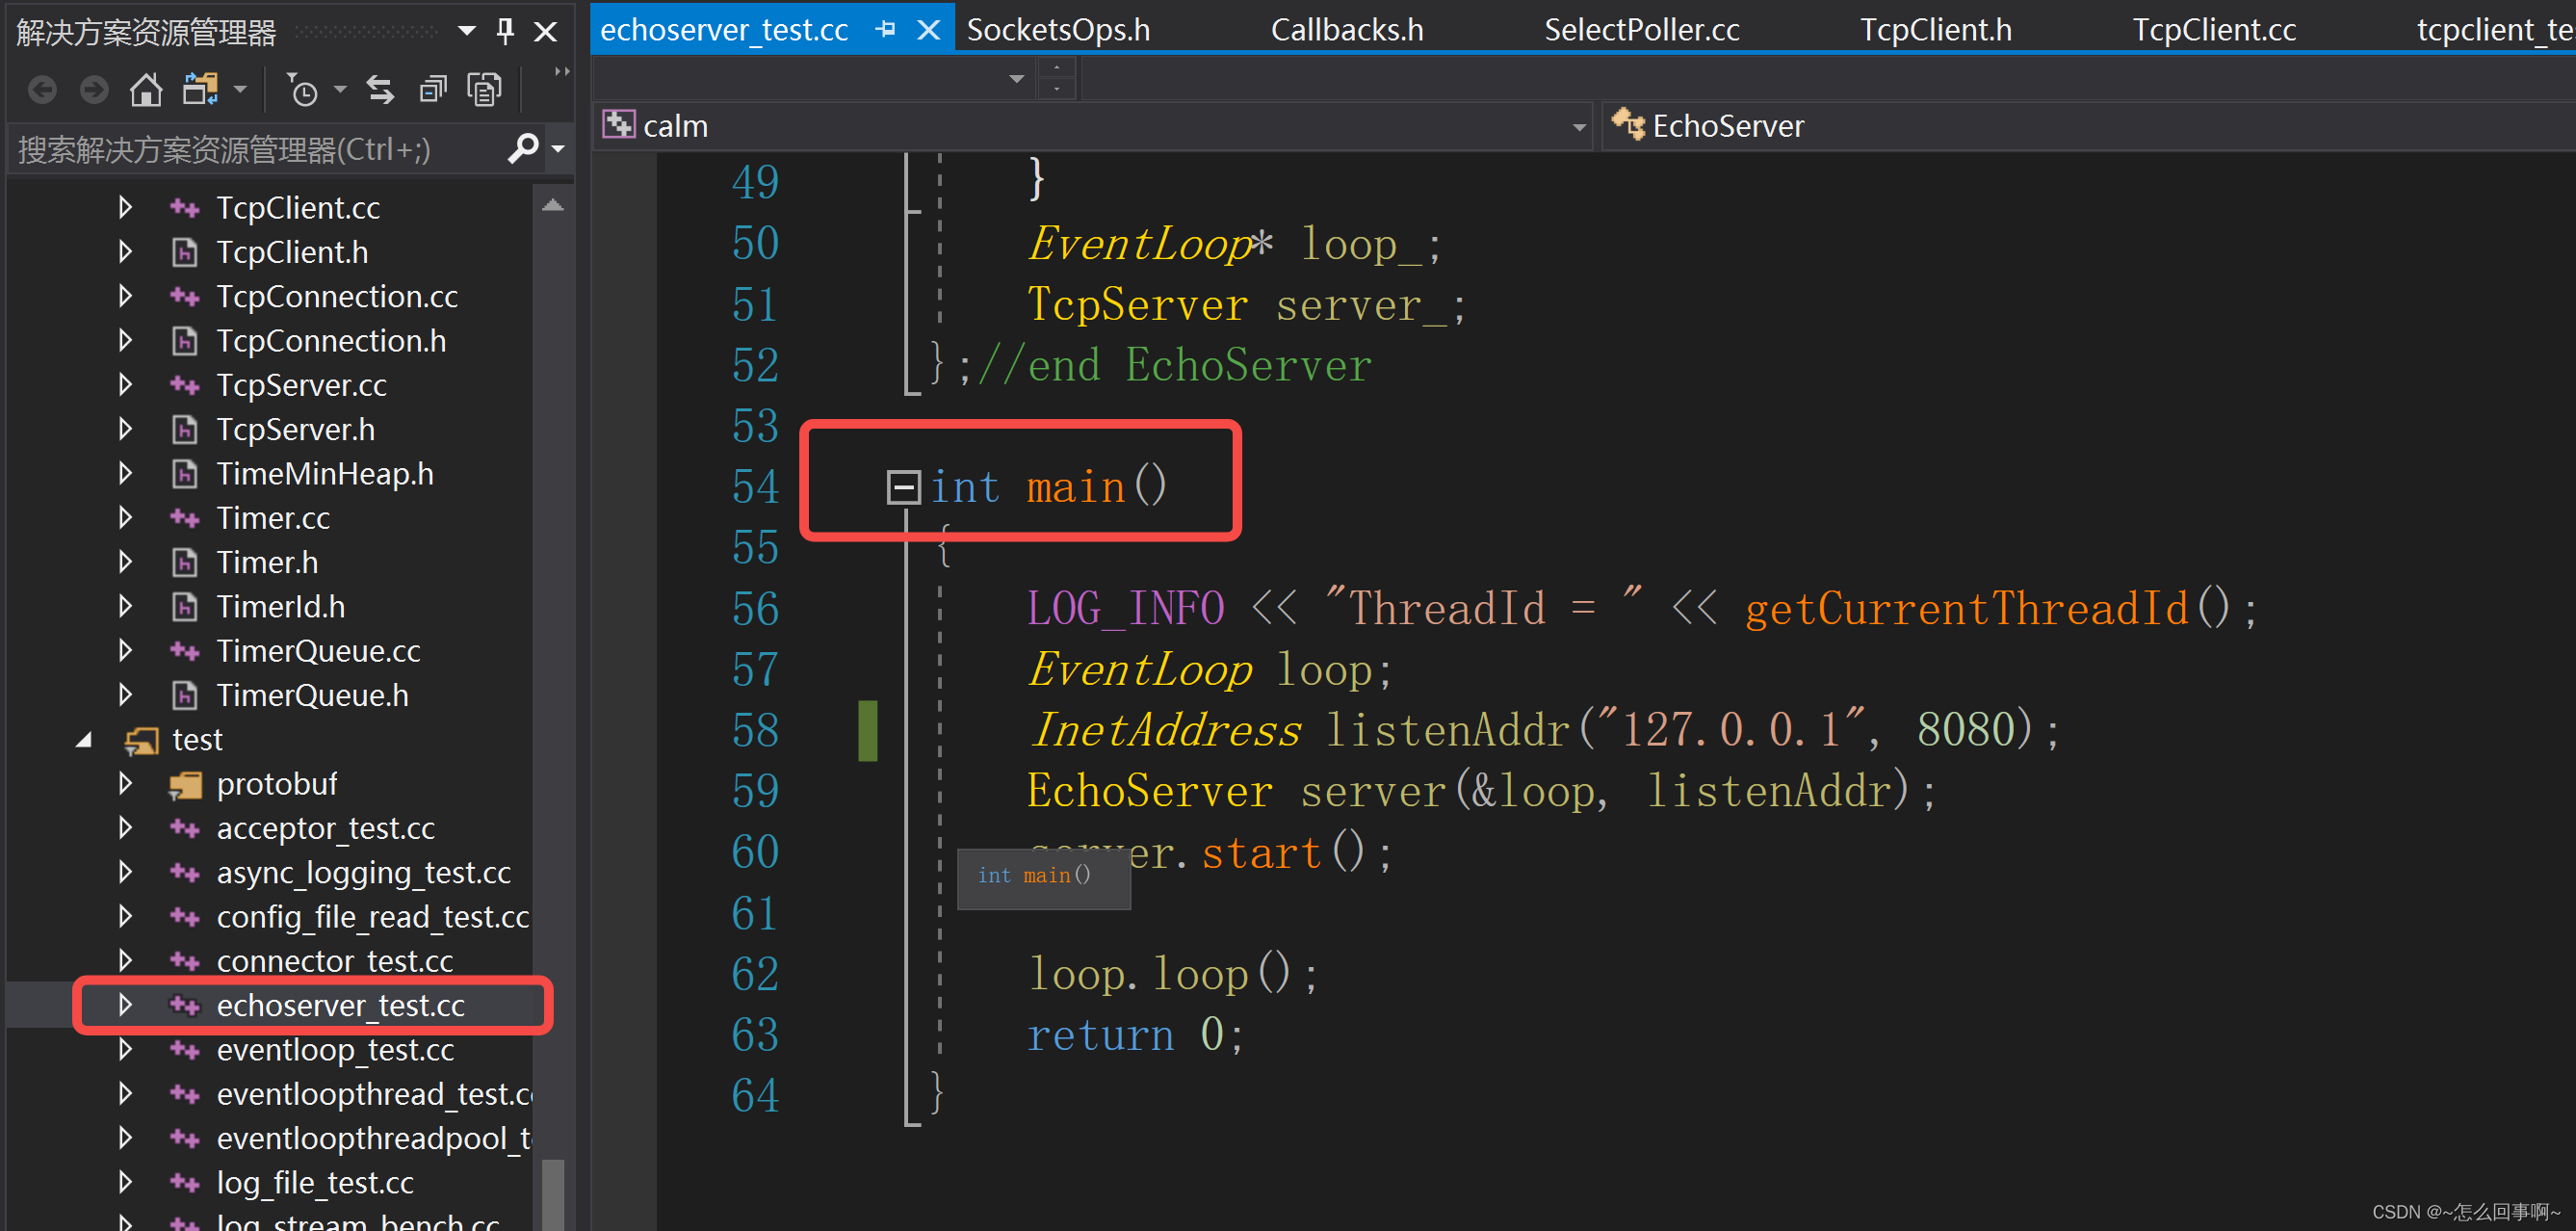Screen dimensions: 2576x1231
Task: Expand the TcpServer.h tree node
Action: [x=124, y=429]
